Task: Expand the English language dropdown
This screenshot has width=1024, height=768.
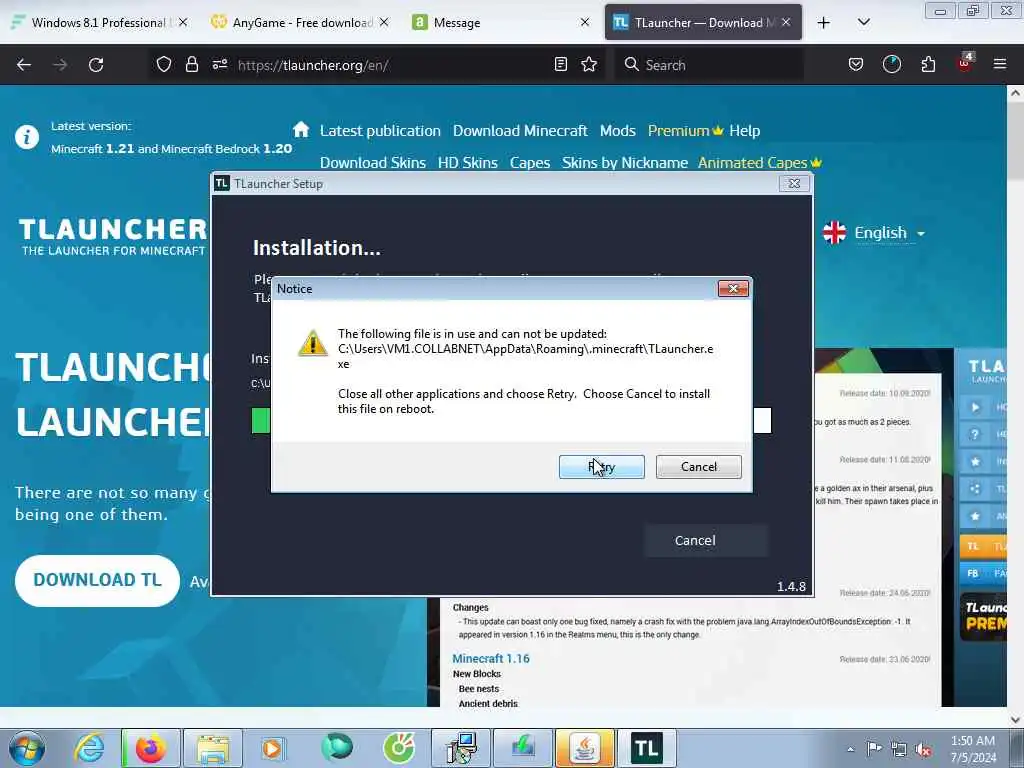Action: pos(874,232)
